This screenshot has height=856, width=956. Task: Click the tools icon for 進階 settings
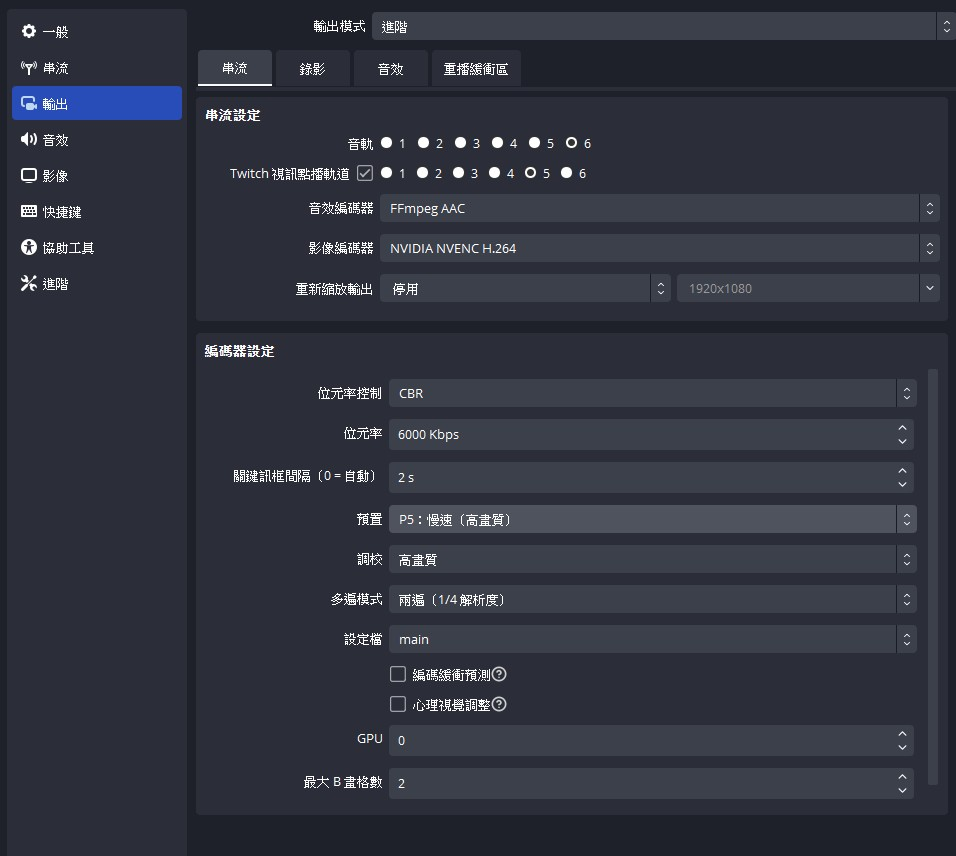pos(29,283)
